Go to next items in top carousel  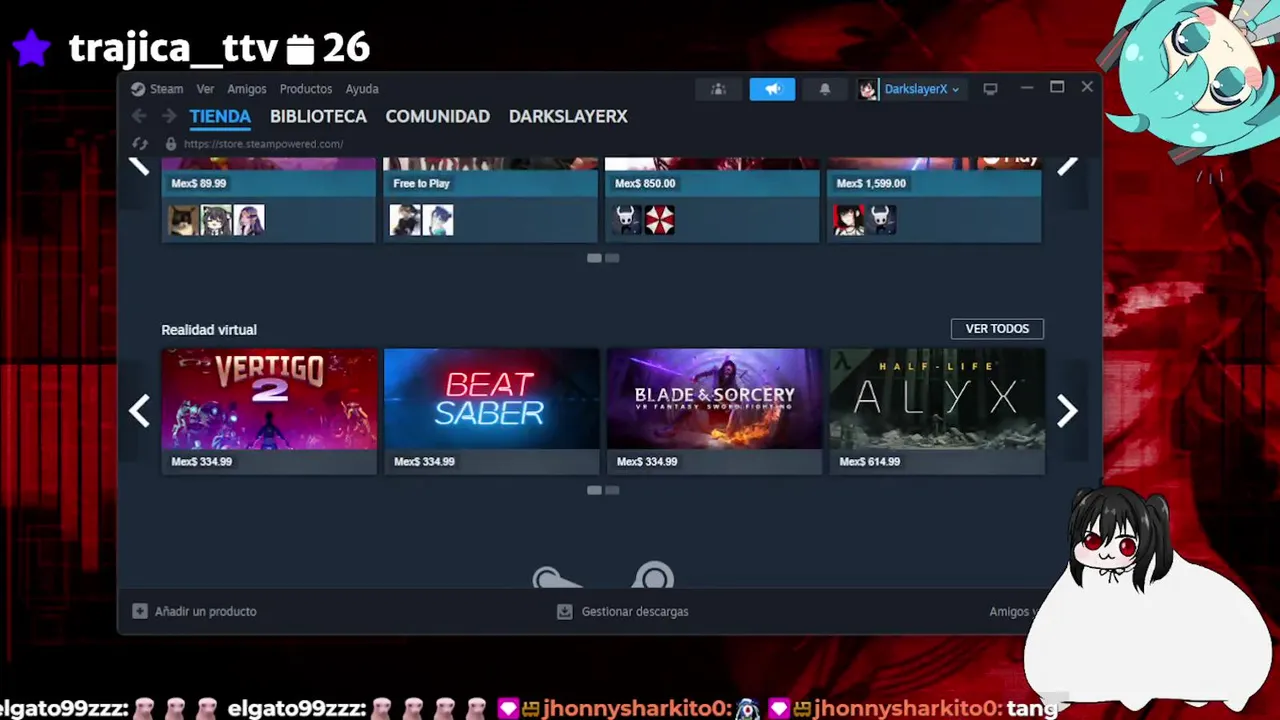click(1067, 166)
